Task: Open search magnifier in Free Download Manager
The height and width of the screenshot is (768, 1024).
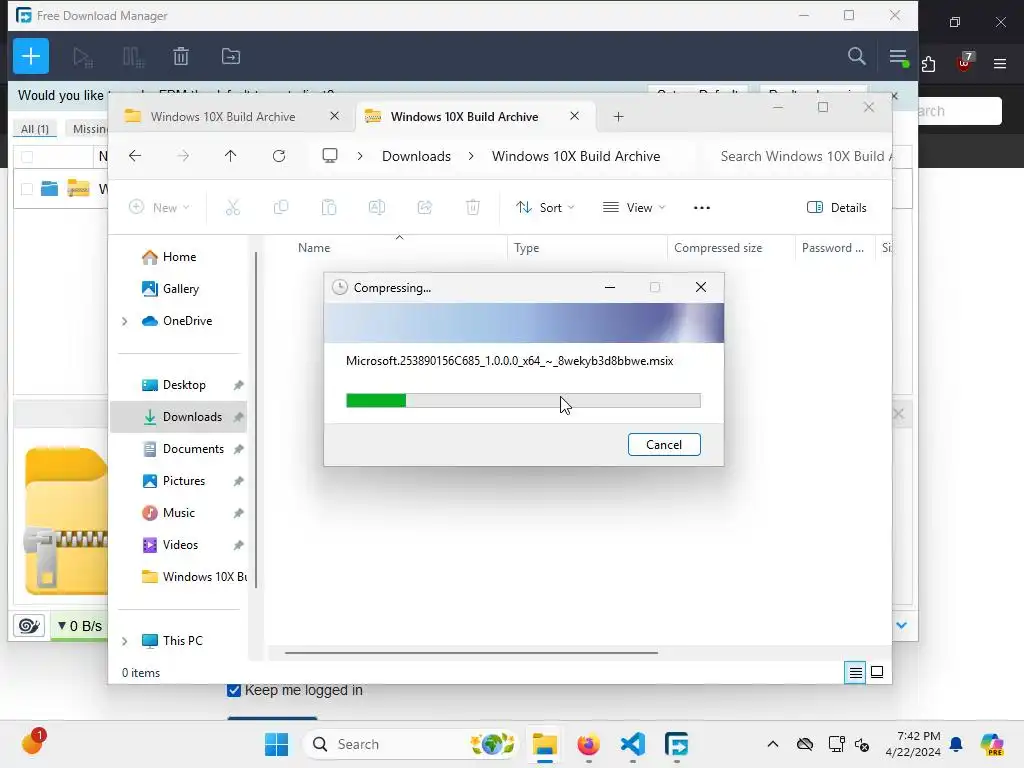Action: 856,56
